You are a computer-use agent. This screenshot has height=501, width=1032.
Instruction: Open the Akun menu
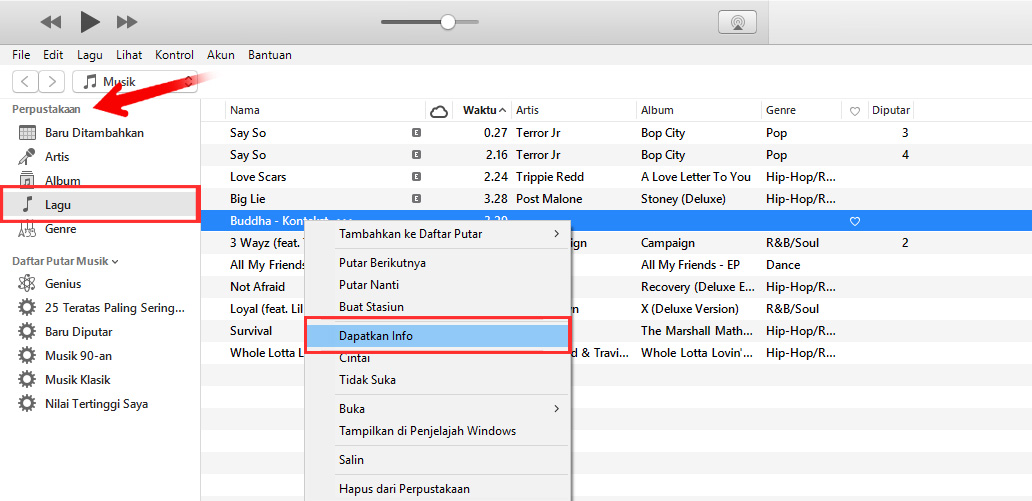(220, 55)
